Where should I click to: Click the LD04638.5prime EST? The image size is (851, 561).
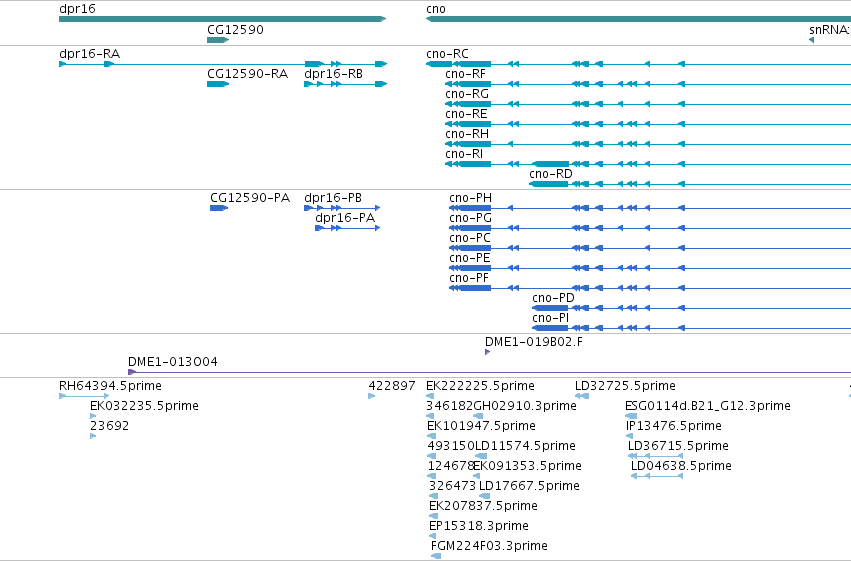click(657, 476)
